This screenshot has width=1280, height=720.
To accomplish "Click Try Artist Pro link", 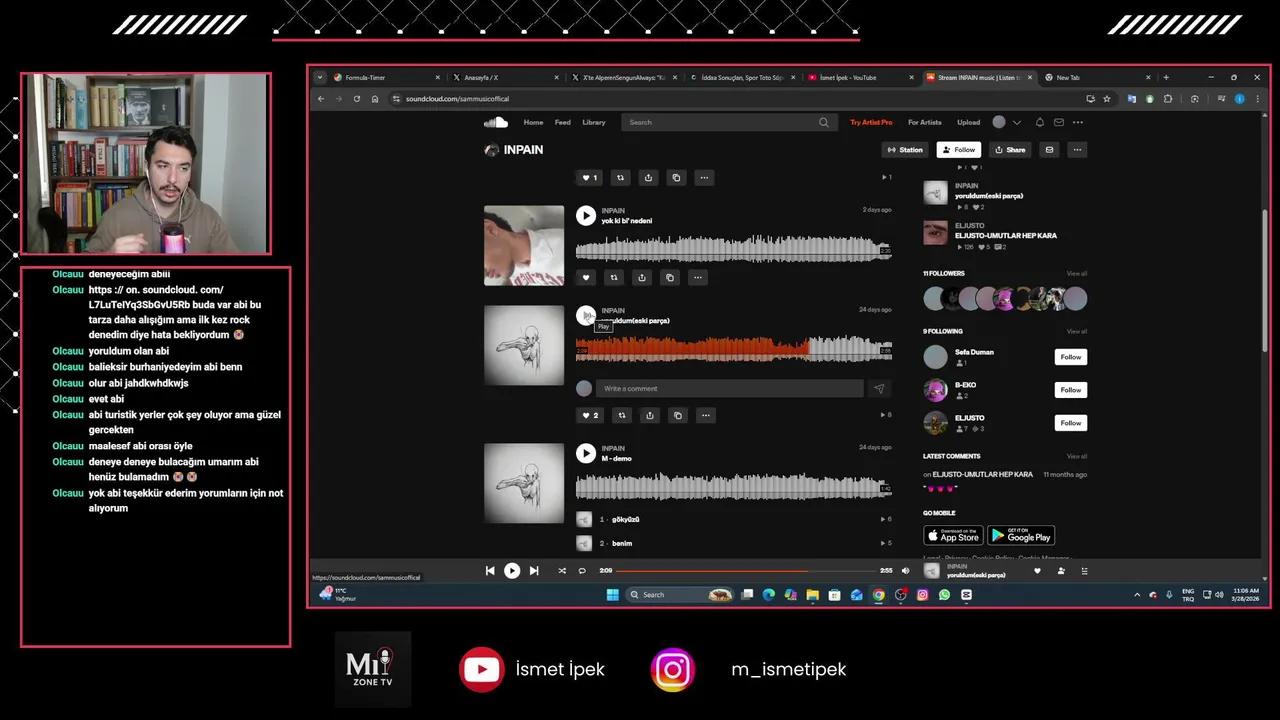I will (871, 122).
